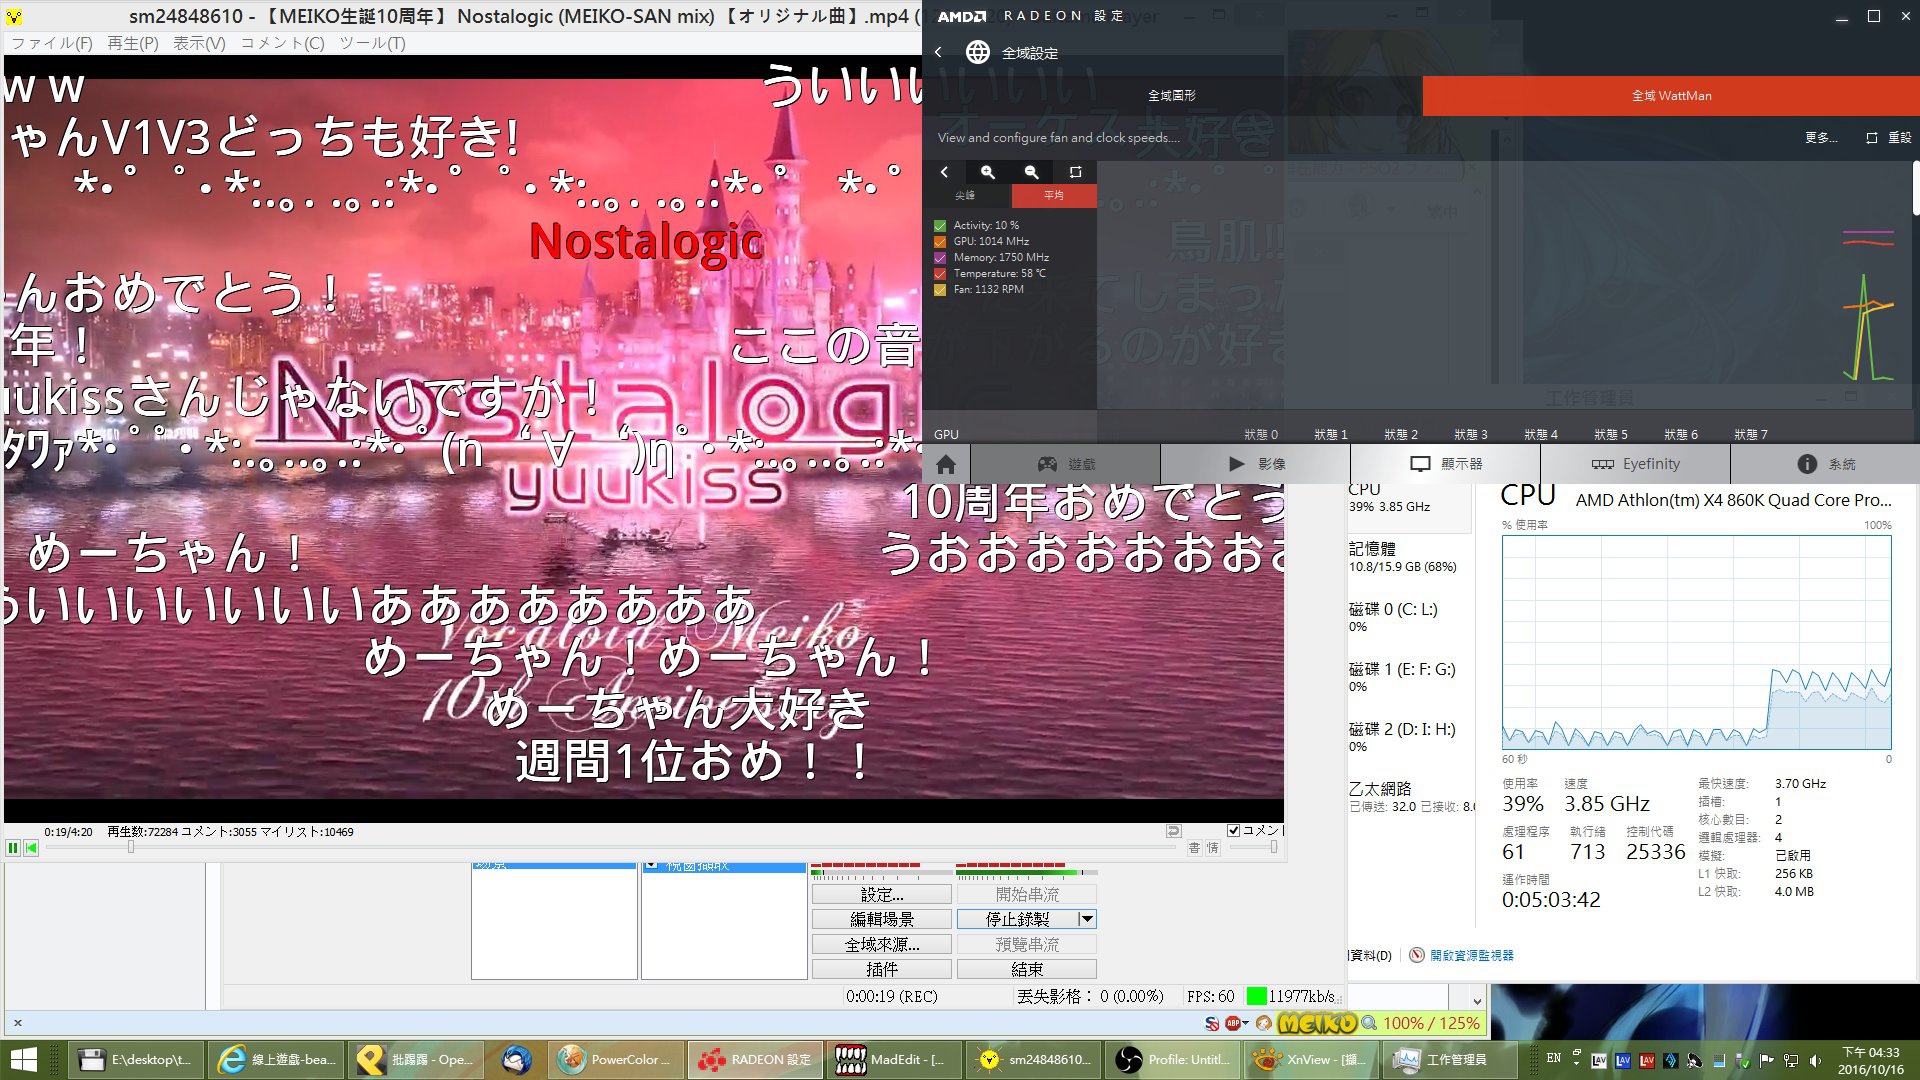The width and height of the screenshot is (1920, 1080).
Task: Toggle the Temperature 58 °C checkbox
Action: point(940,274)
